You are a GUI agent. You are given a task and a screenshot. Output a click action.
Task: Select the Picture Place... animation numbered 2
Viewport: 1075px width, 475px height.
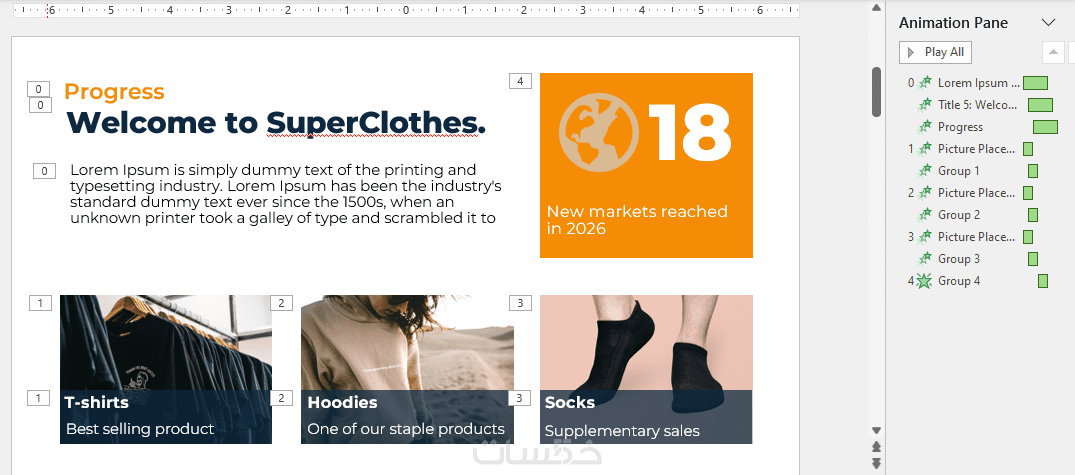coord(977,193)
